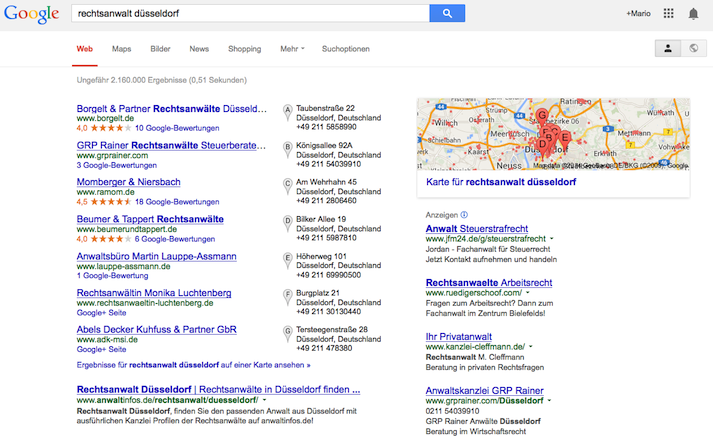This screenshot has height=436, width=713.
Task: Open Anwaltsbüro Martin Lauppe-Assmann result
Action: click(x=156, y=256)
